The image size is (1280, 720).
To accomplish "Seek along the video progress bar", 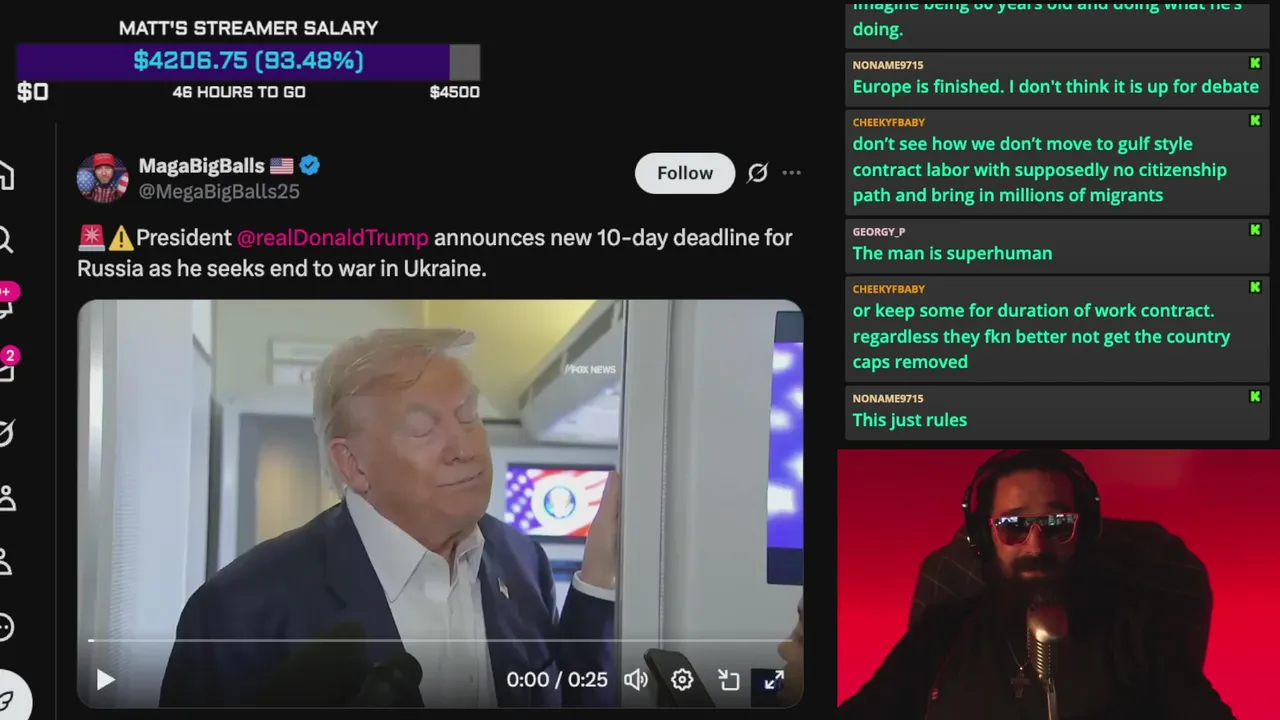I will click(440, 640).
